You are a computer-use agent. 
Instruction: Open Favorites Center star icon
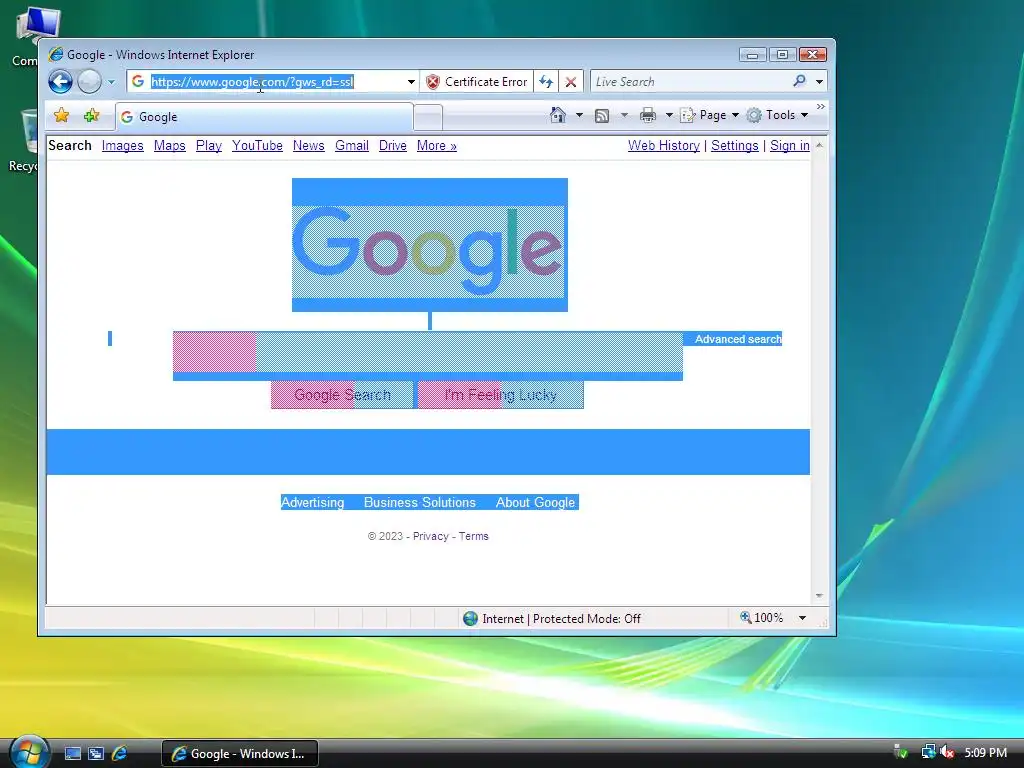[61, 116]
